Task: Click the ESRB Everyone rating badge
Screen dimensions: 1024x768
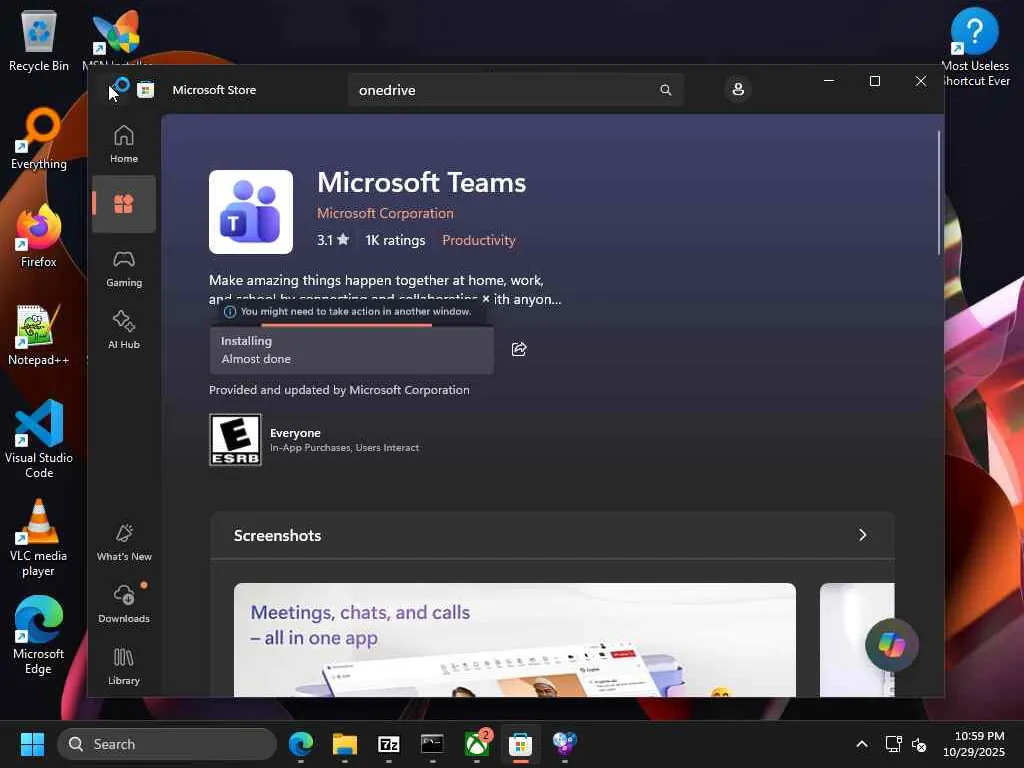Action: (x=235, y=440)
